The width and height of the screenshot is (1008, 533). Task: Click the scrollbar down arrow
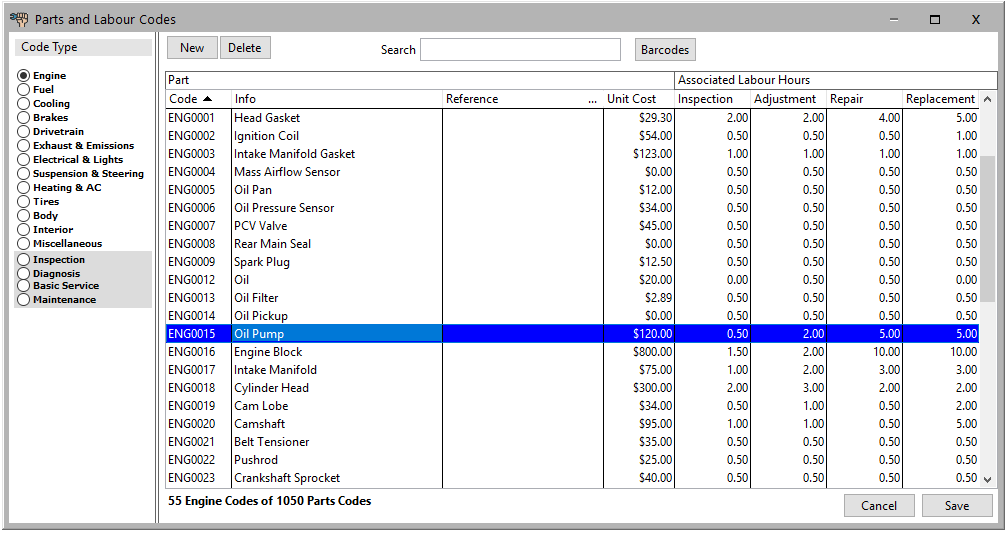point(988,479)
